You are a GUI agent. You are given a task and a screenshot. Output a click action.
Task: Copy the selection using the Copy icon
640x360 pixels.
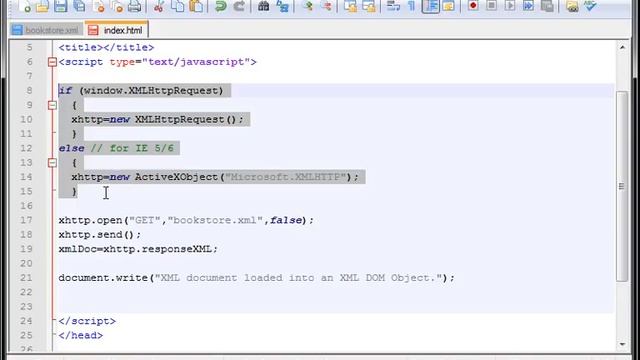point(178,6)
